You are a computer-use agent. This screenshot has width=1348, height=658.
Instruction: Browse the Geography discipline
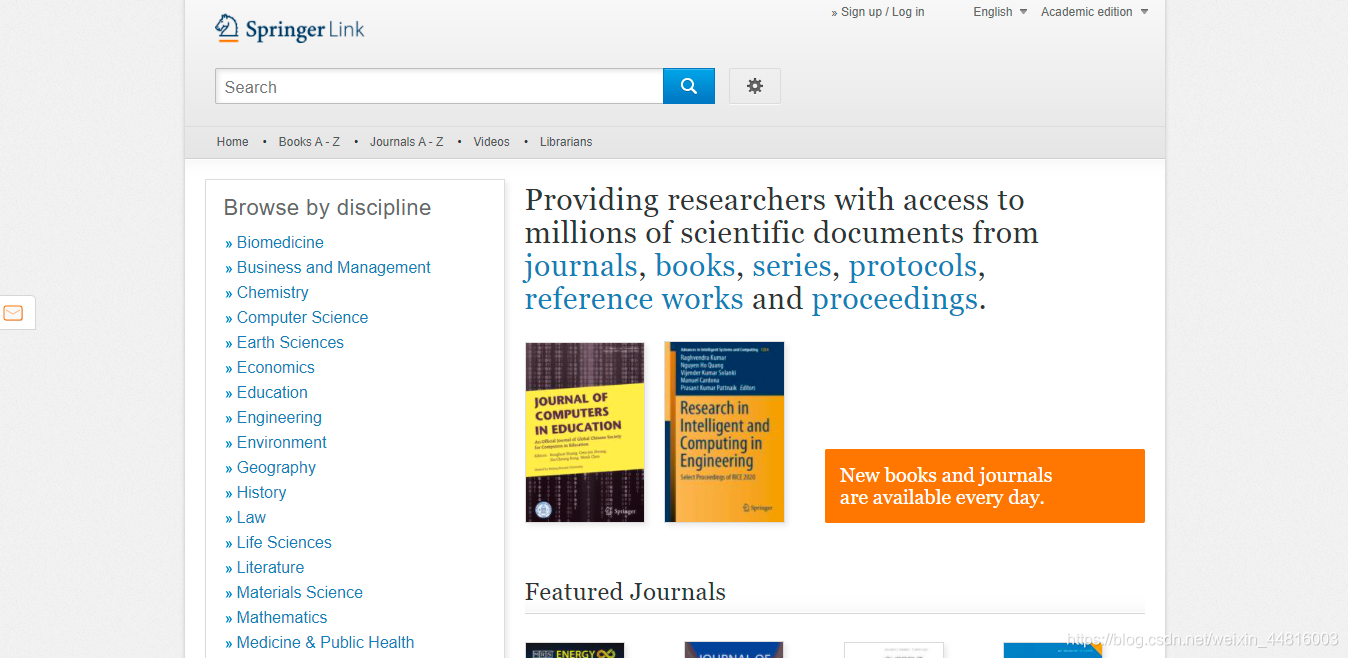(x=276, y=467)
